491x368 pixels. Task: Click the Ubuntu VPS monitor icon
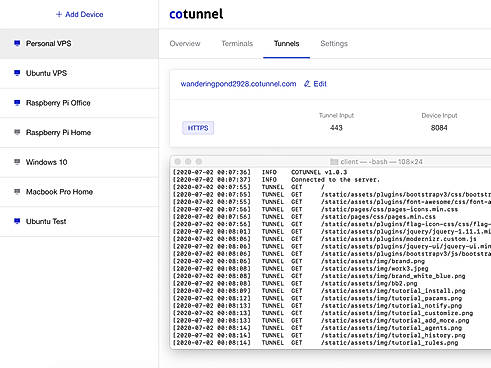pyautogui.click(x=17, y=73)
